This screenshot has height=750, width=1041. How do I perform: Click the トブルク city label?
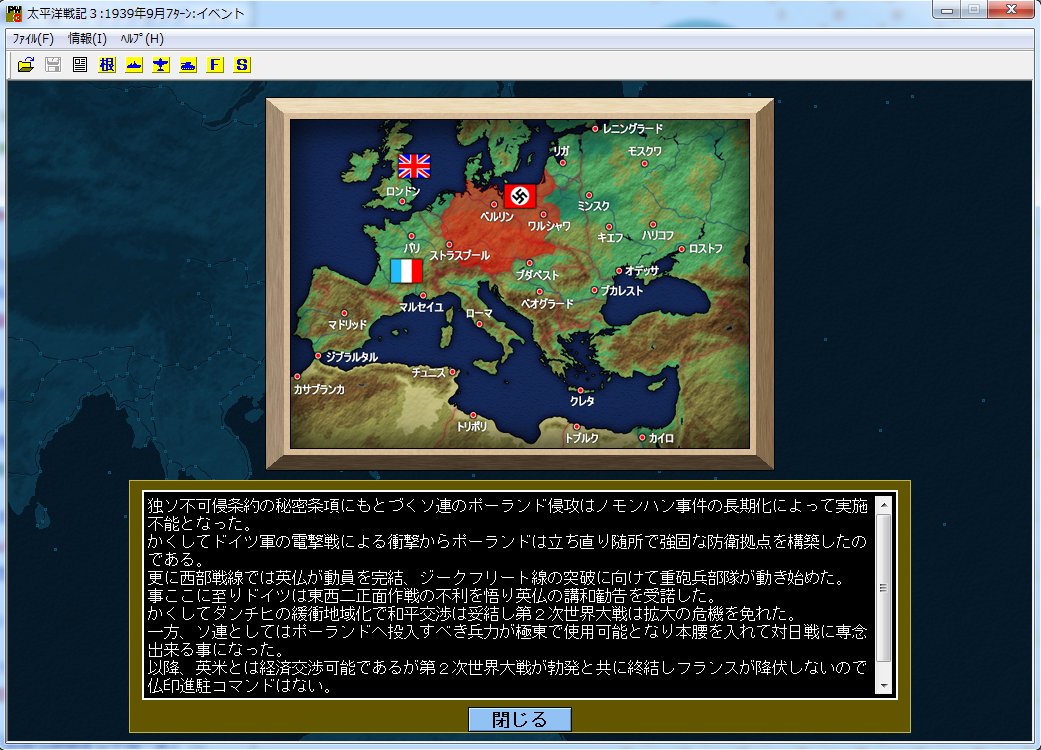(x=582, y=437)
